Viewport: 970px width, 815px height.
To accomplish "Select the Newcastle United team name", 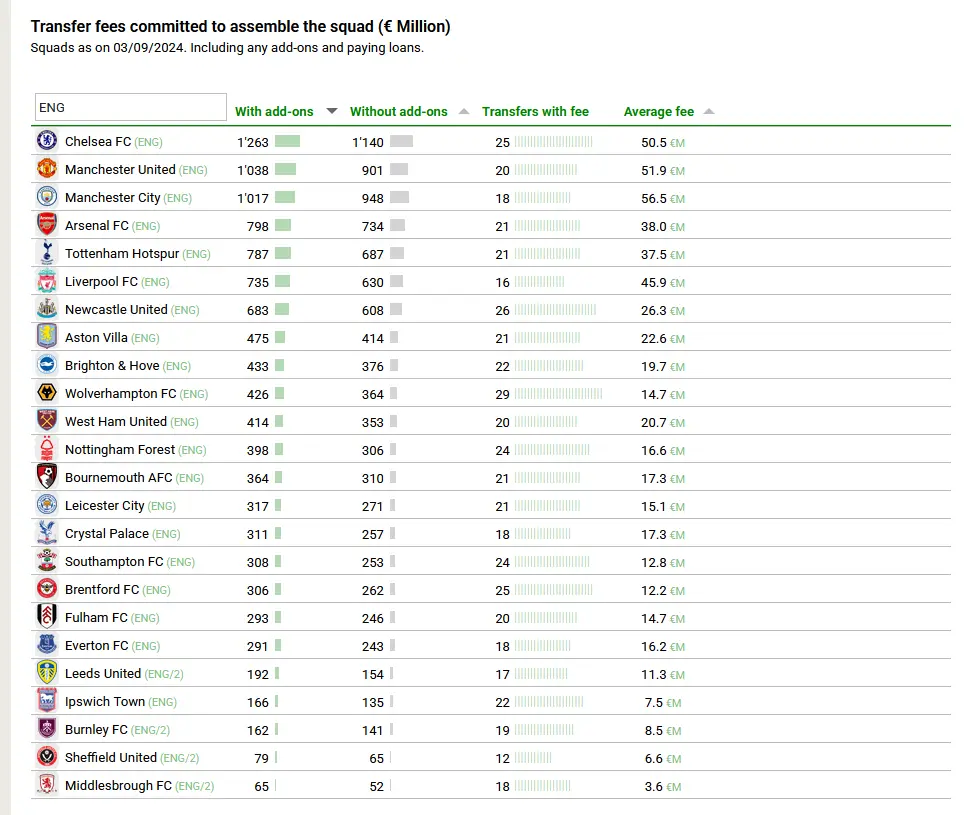I will point(116,309).
